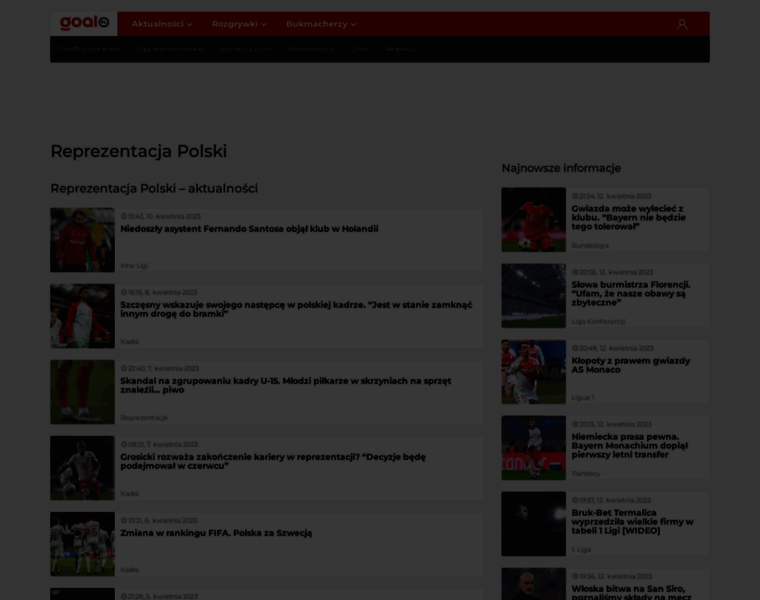
Task: Read the U-15 scandal article
Action: coord(285,385)
